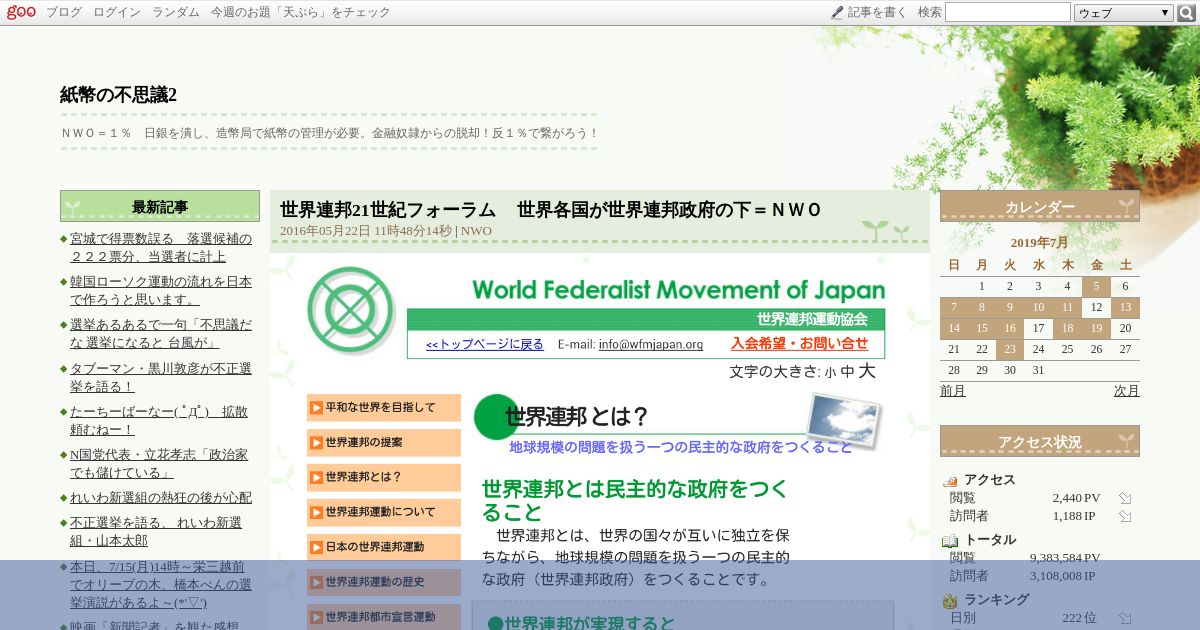Click the goo logo icon
Screen dimensions: 1200x630
pos(21,12)
